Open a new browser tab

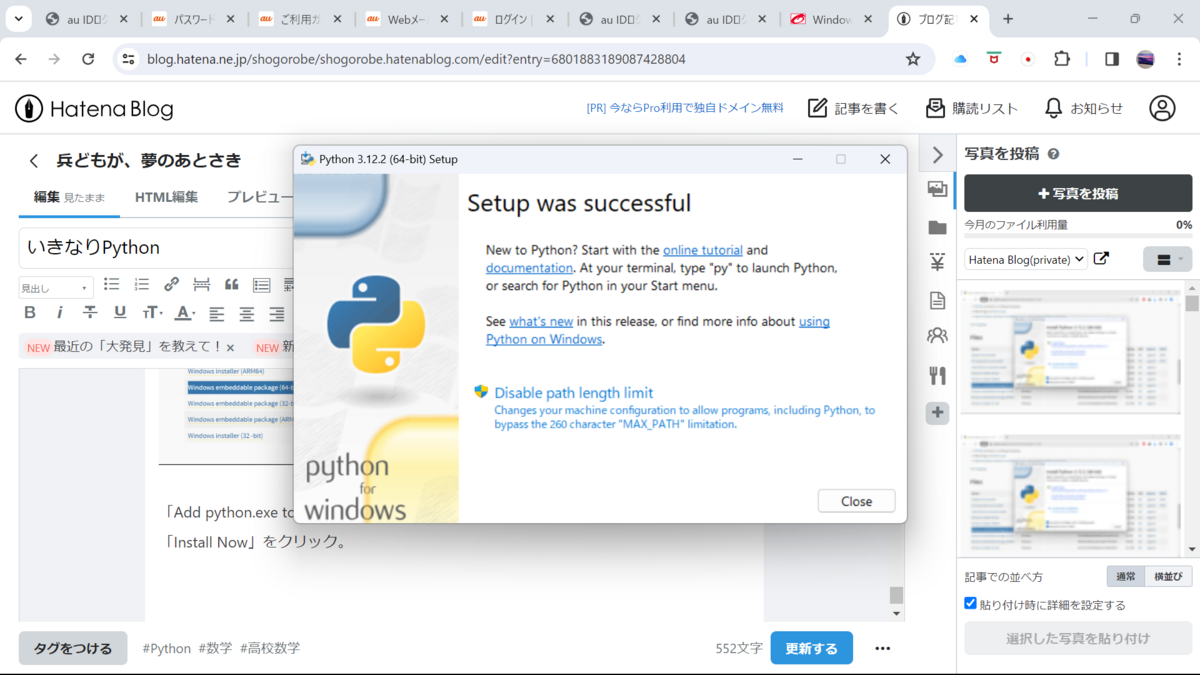click(1008, 19)
